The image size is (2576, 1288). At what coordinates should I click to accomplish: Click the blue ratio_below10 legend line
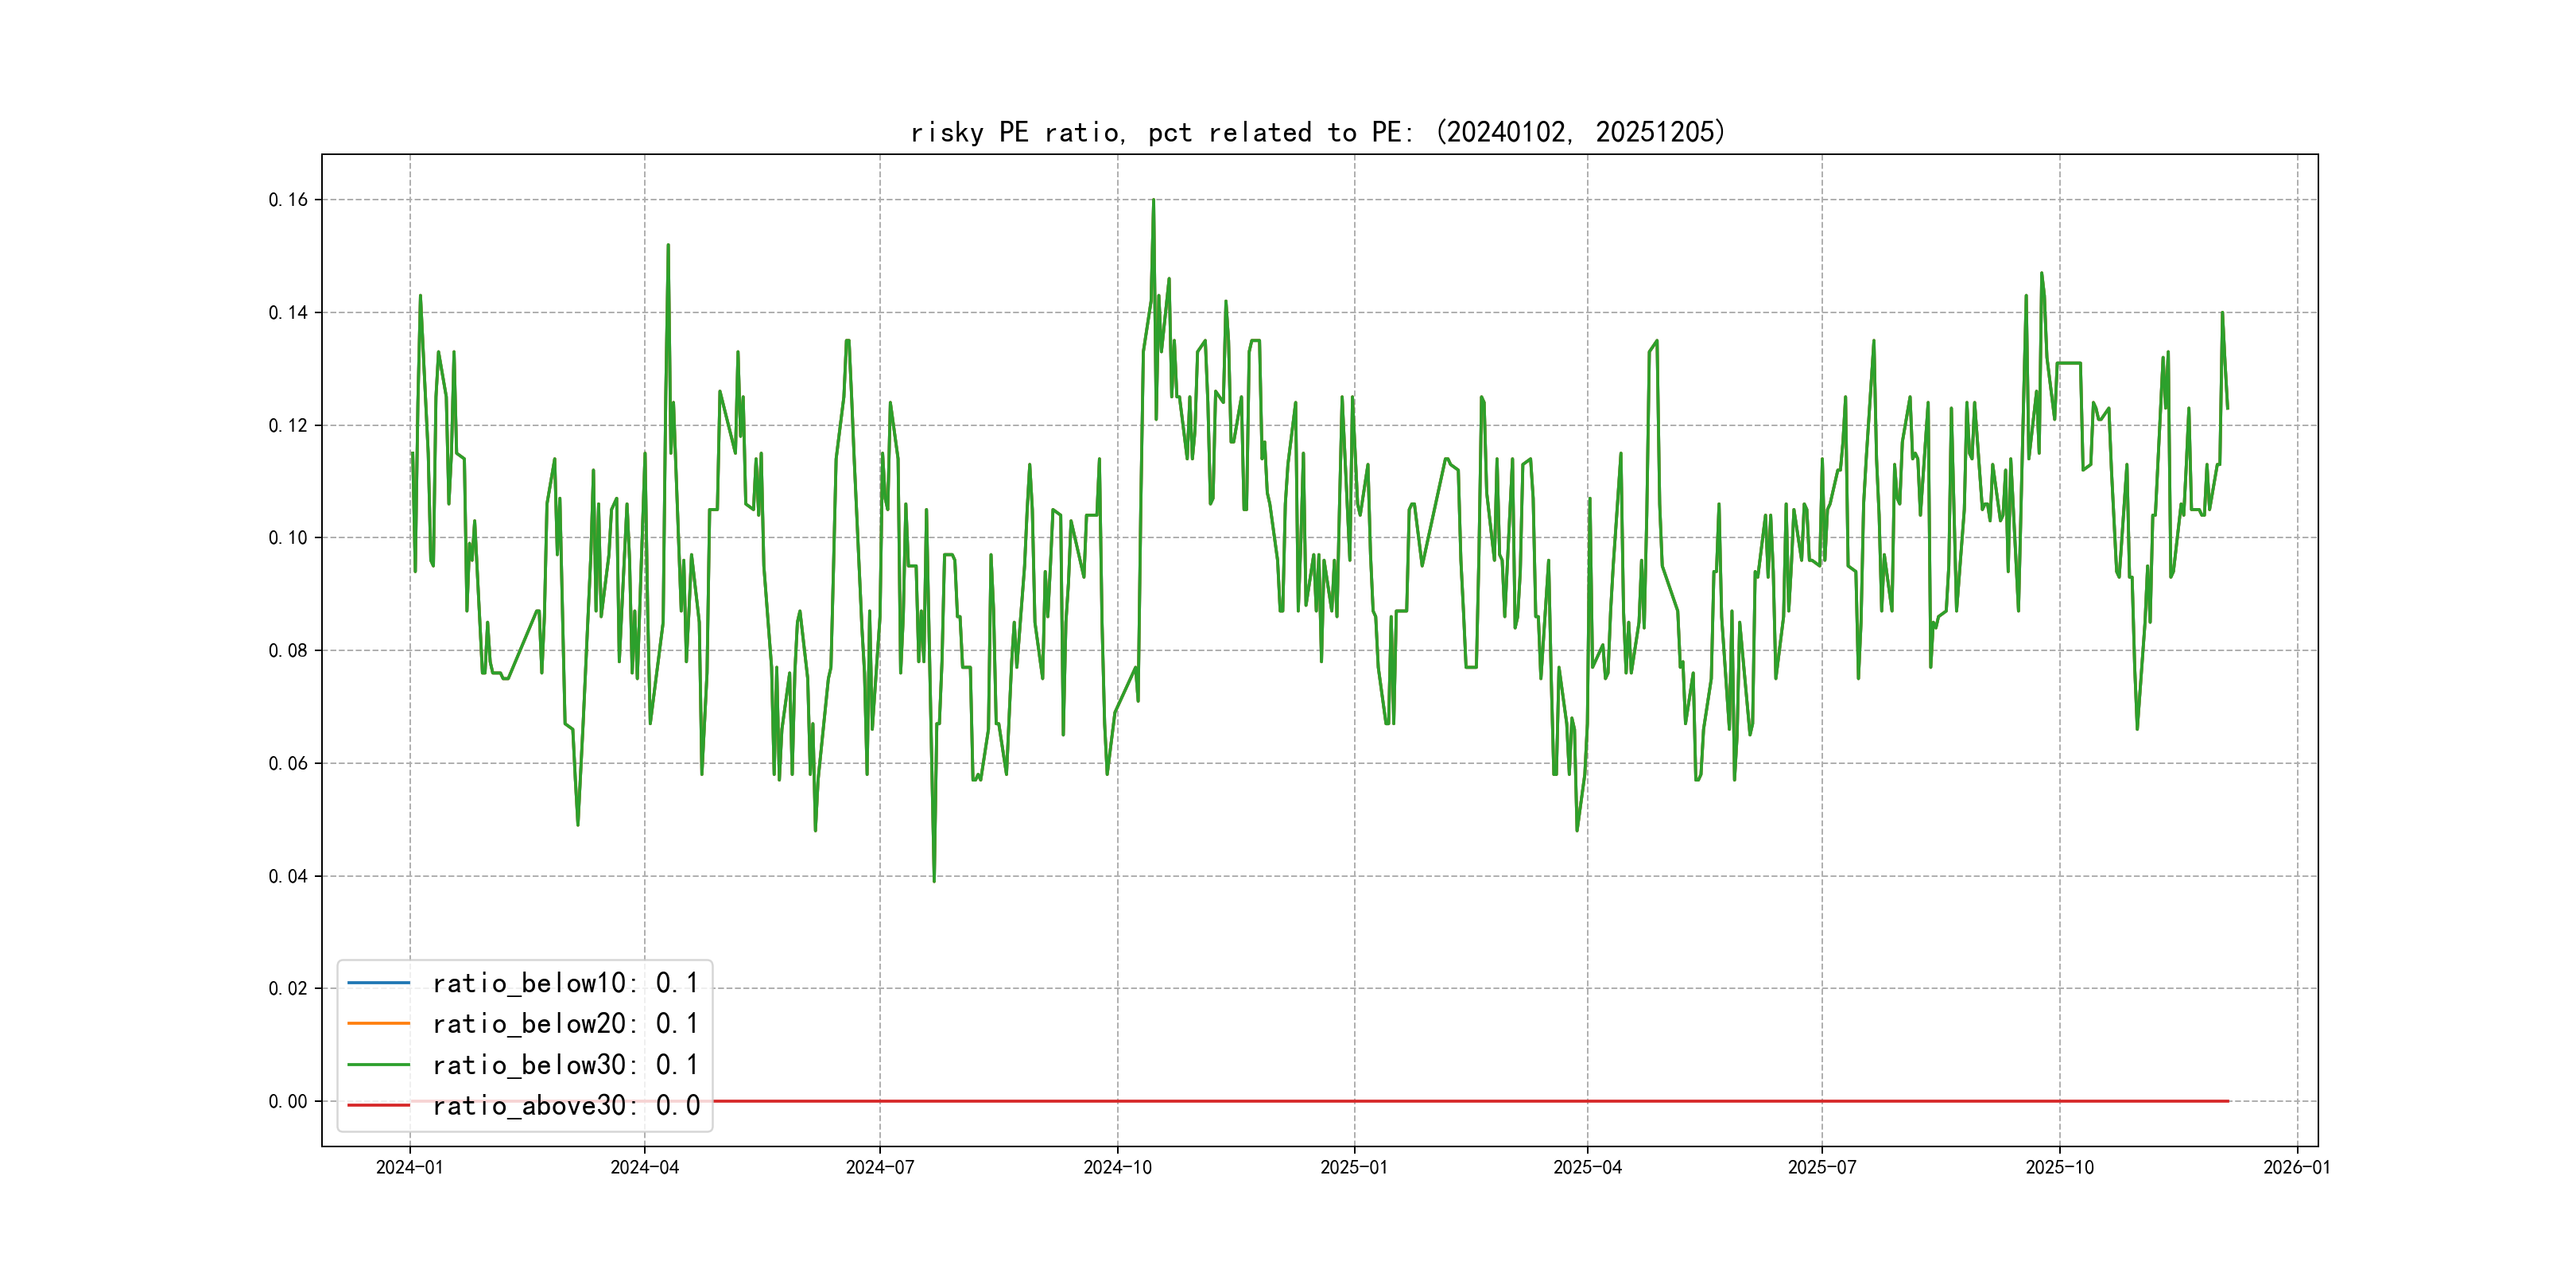point(378,983)
